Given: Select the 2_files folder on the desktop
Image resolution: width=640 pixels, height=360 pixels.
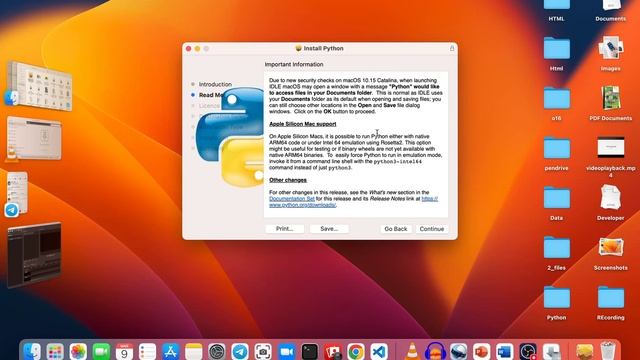Looking at the screenshot, I should coord(557,248).
